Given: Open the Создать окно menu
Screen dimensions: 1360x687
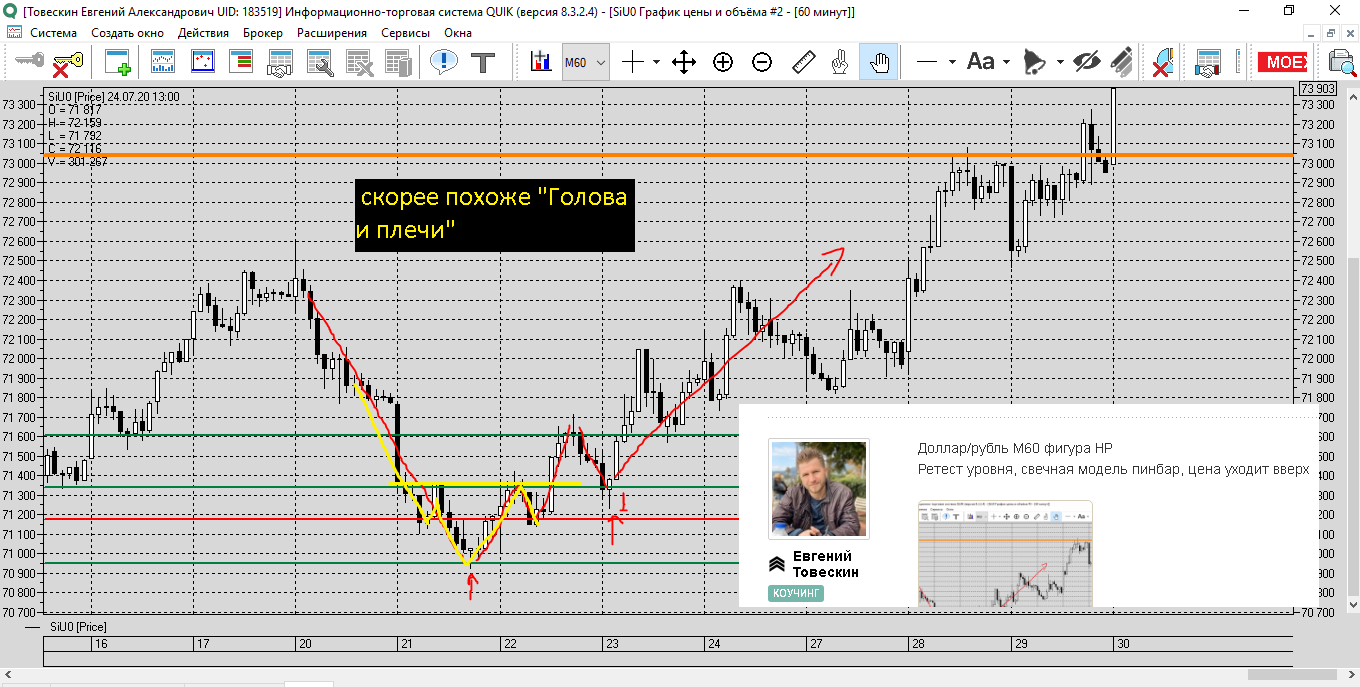Looking at the screenshot, I should [x=127, y=32].
